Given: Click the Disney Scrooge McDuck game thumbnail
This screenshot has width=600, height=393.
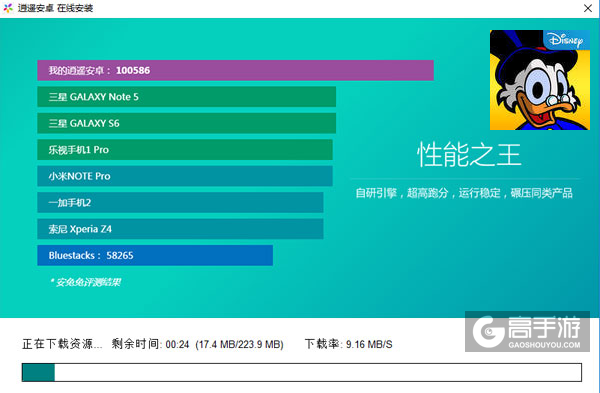Looking at the screenshot, I should tap(540, 80).
